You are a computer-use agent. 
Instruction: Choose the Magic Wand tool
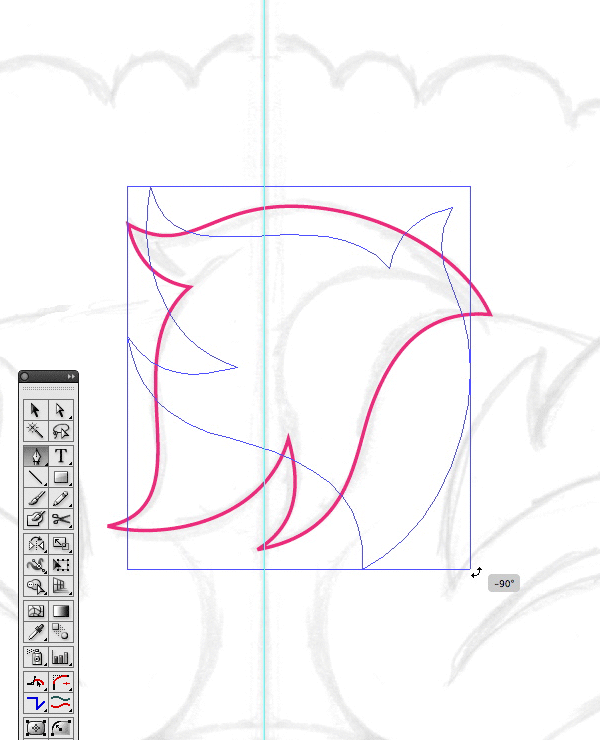coord(36,430)
